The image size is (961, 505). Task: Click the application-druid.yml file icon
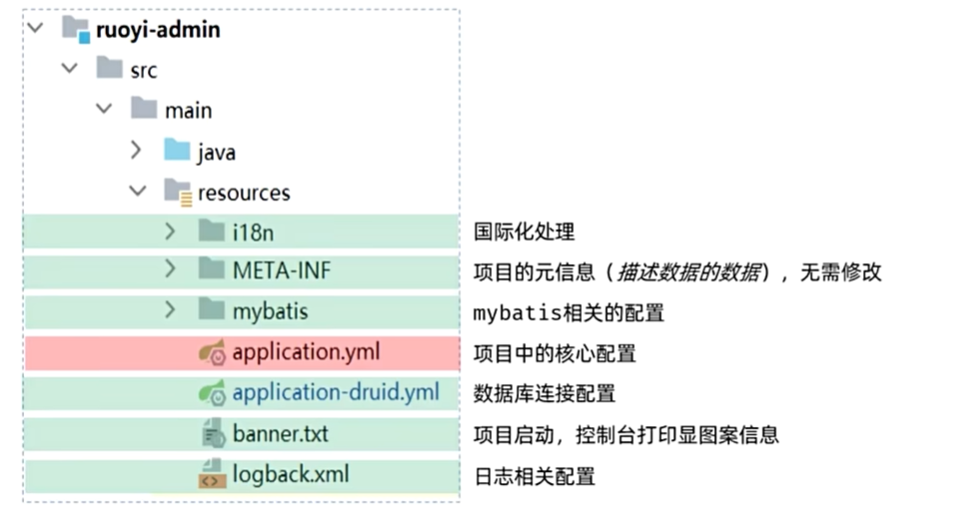(211, 392)
